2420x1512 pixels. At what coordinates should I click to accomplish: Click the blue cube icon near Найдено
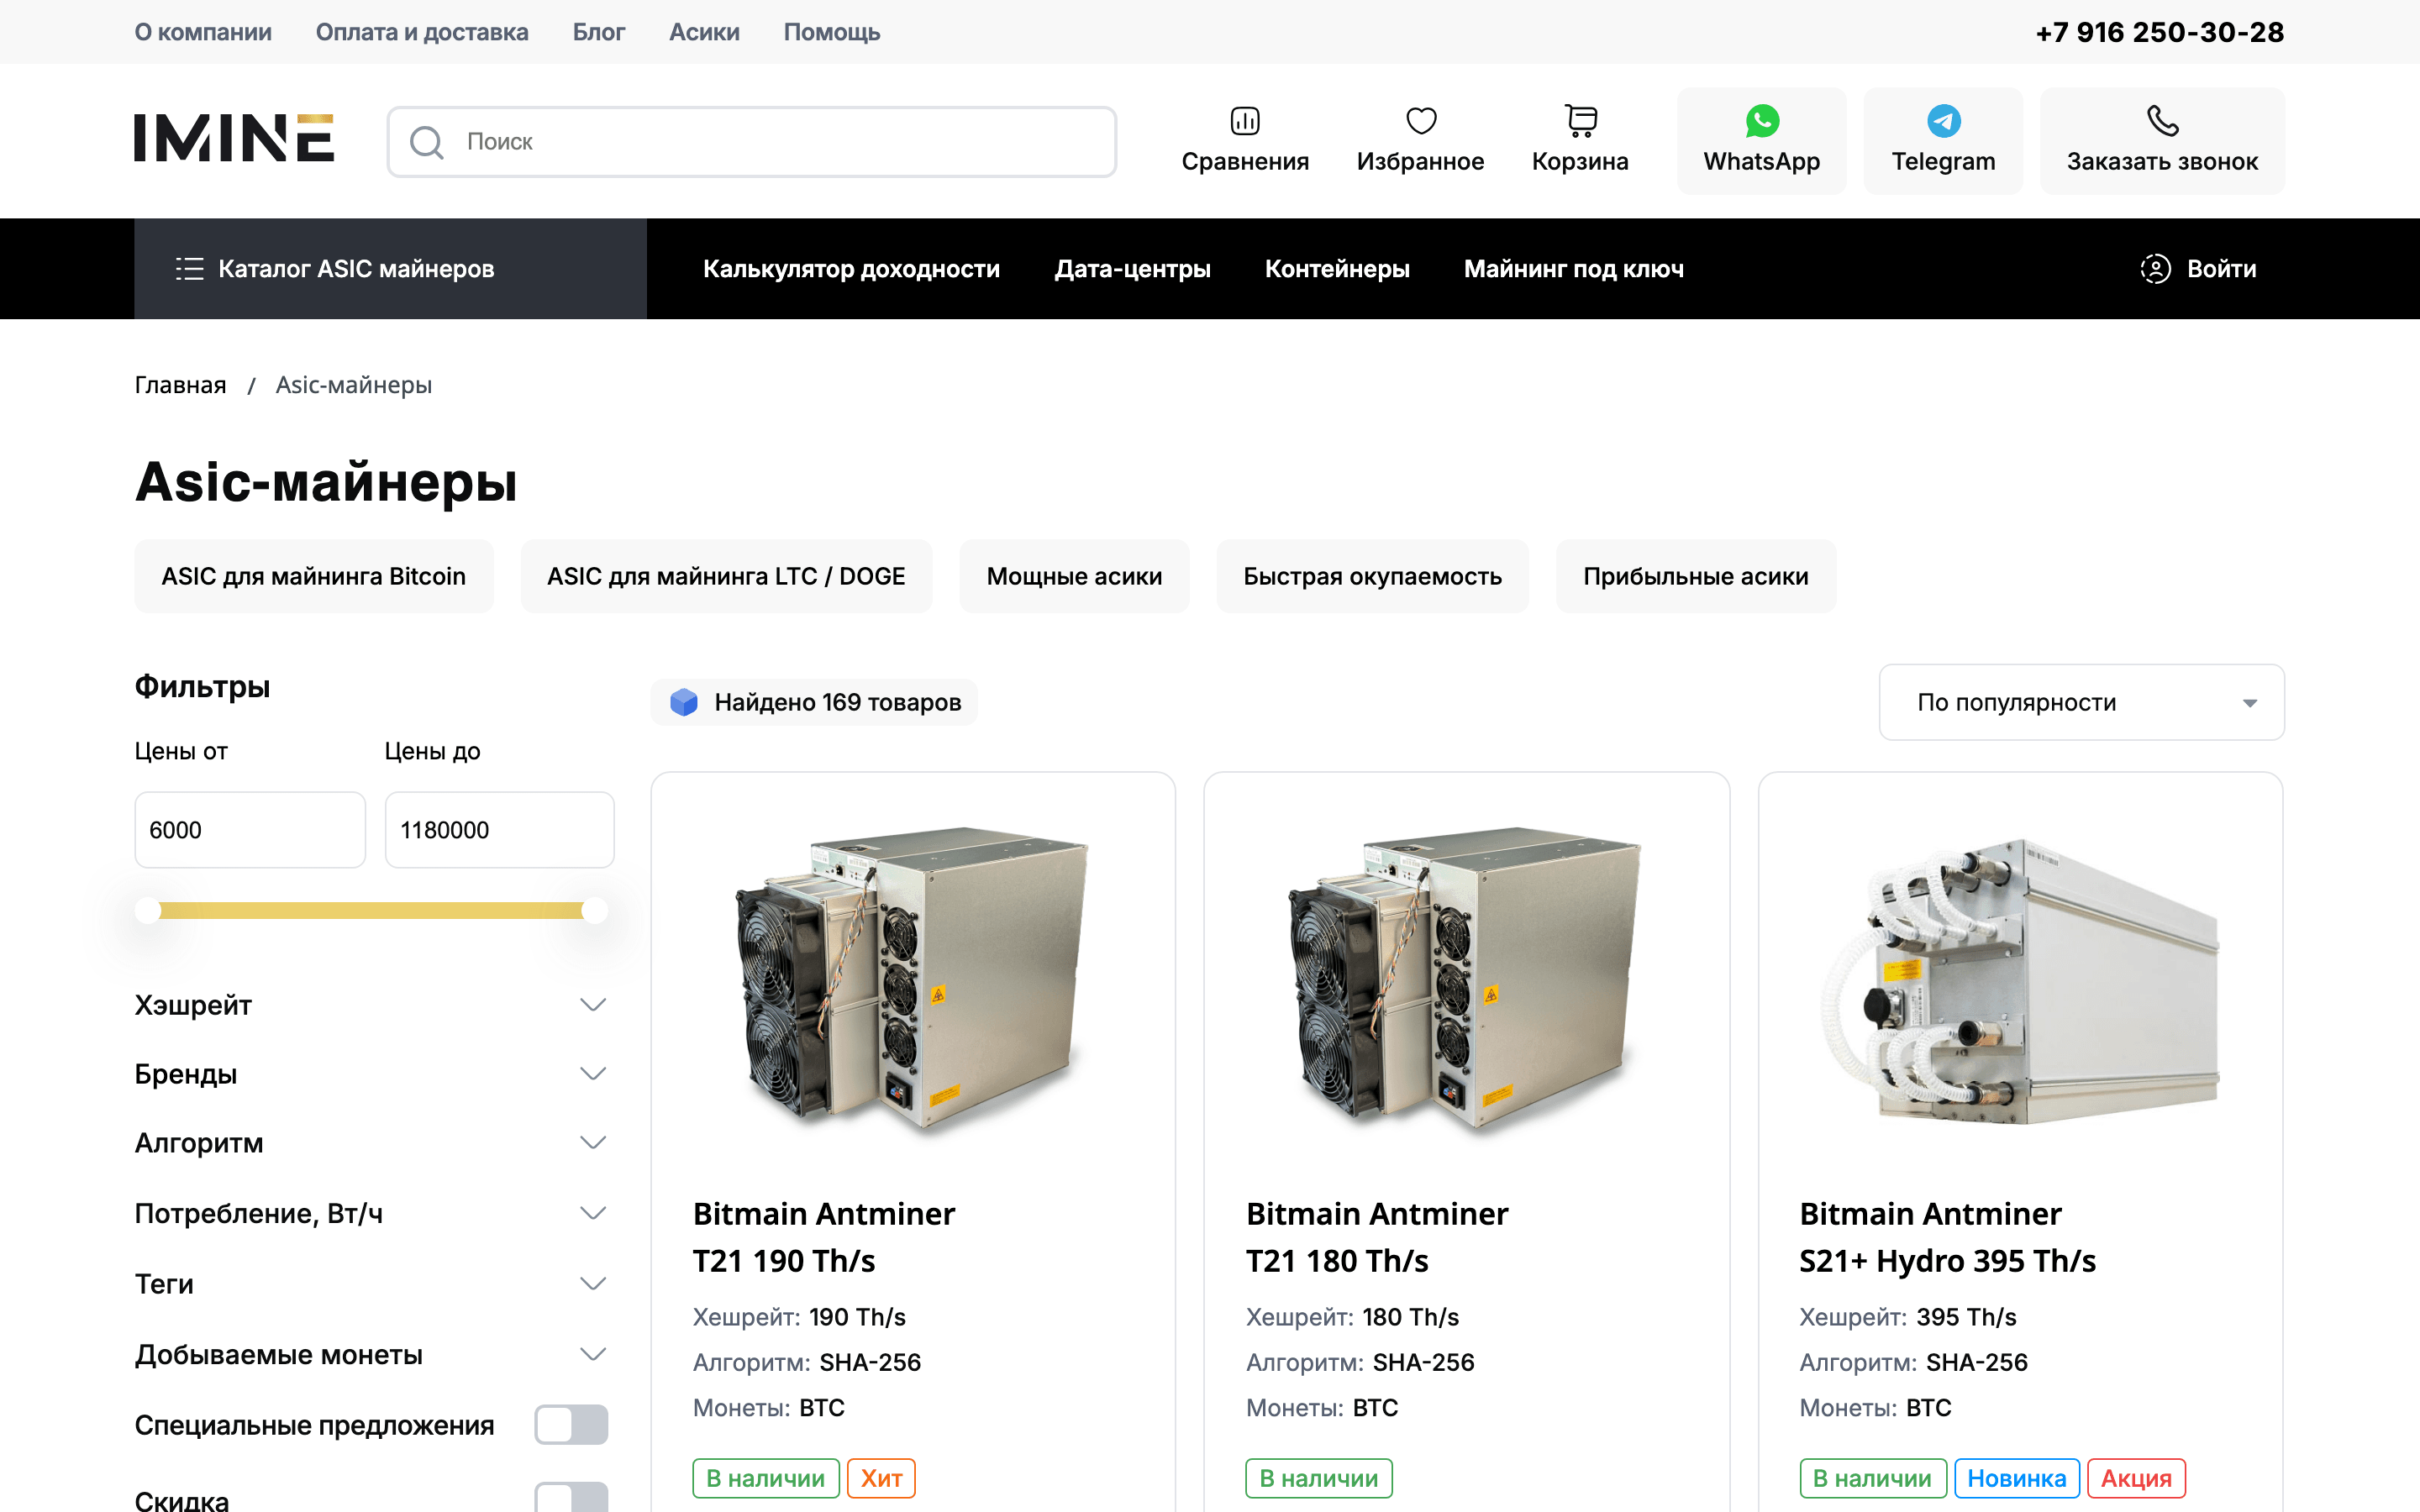coord(683,702)
